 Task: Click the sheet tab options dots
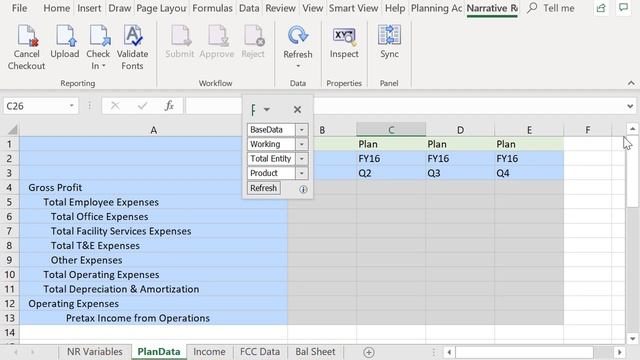coord(434,352)
